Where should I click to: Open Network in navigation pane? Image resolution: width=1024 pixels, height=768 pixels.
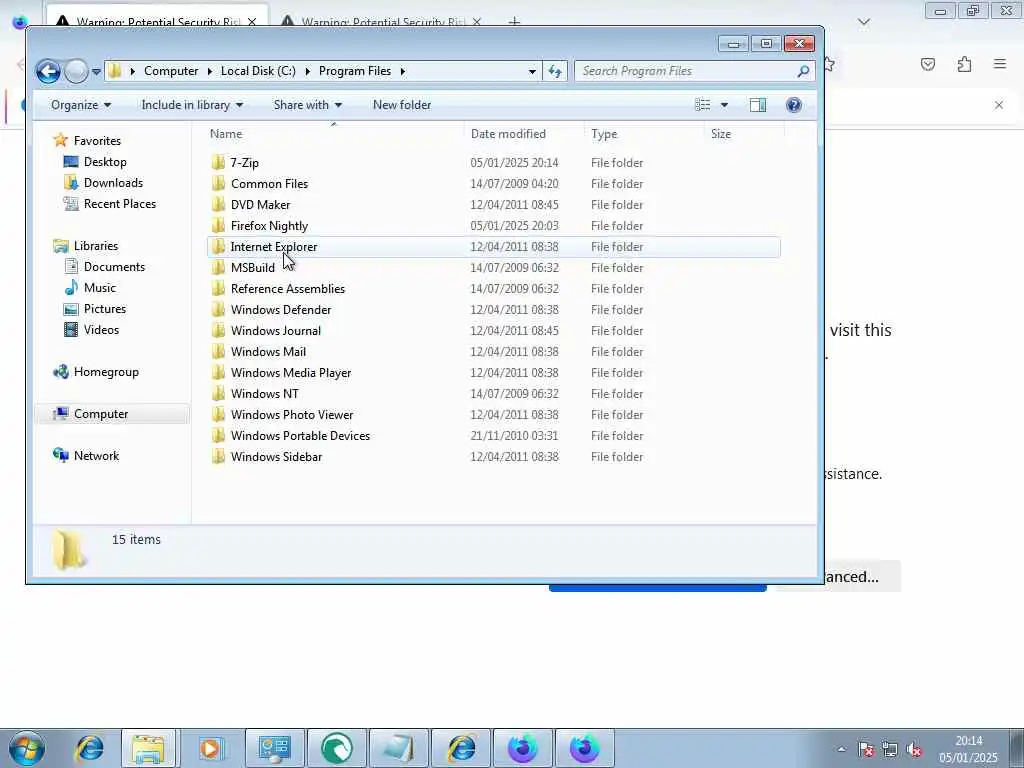(96, 456)
